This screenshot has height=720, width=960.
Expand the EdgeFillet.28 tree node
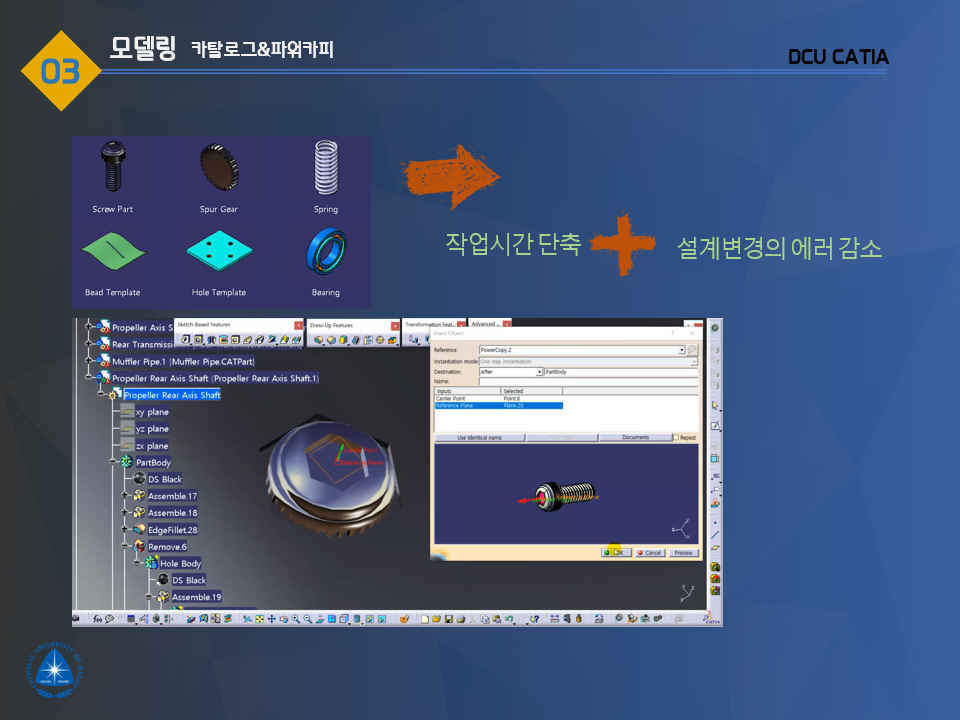click(x=125, y=529)
